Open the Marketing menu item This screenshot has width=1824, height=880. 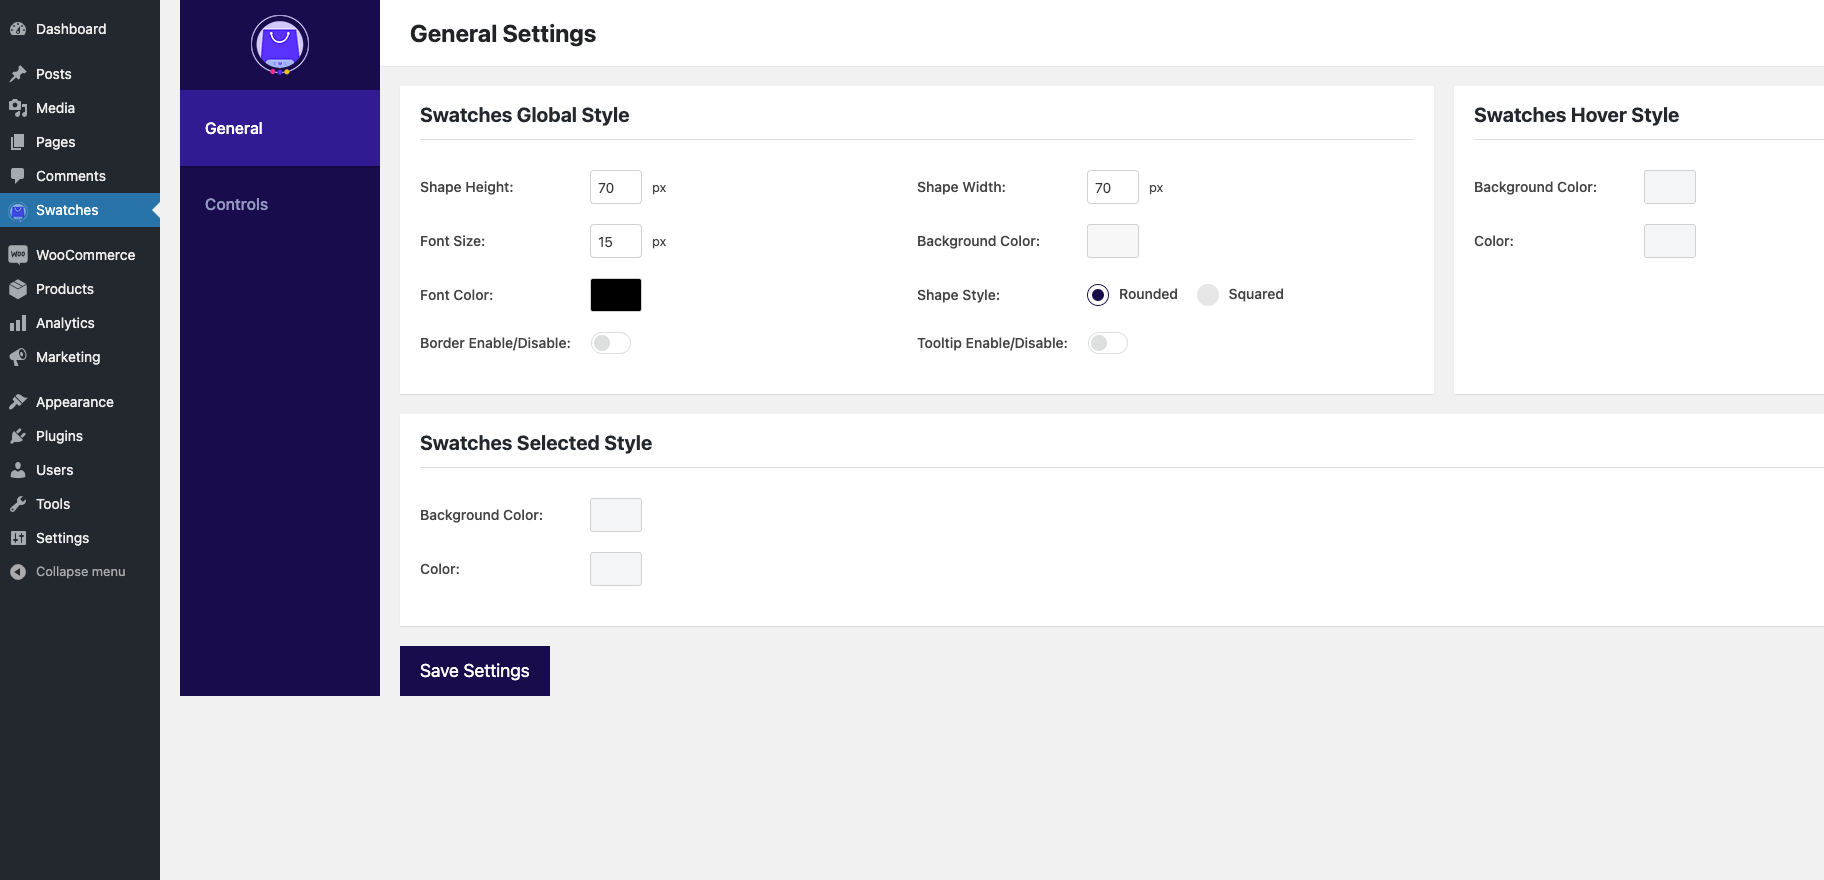click(x=80, y=357)
